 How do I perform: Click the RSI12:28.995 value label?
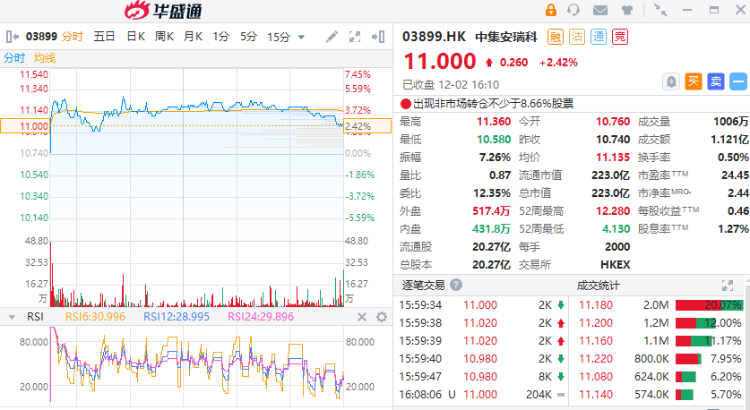coord(176,317)
